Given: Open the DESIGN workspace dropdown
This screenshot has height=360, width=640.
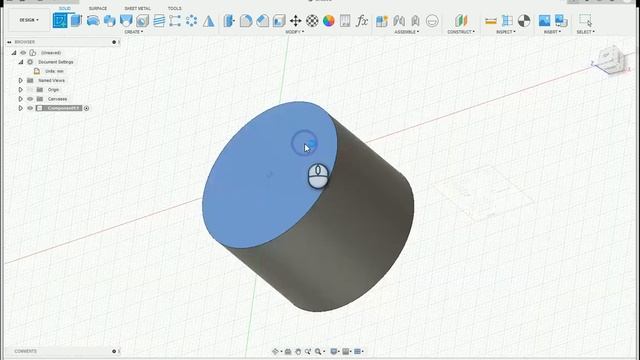Looking at the screenshot, I should 29,20.
